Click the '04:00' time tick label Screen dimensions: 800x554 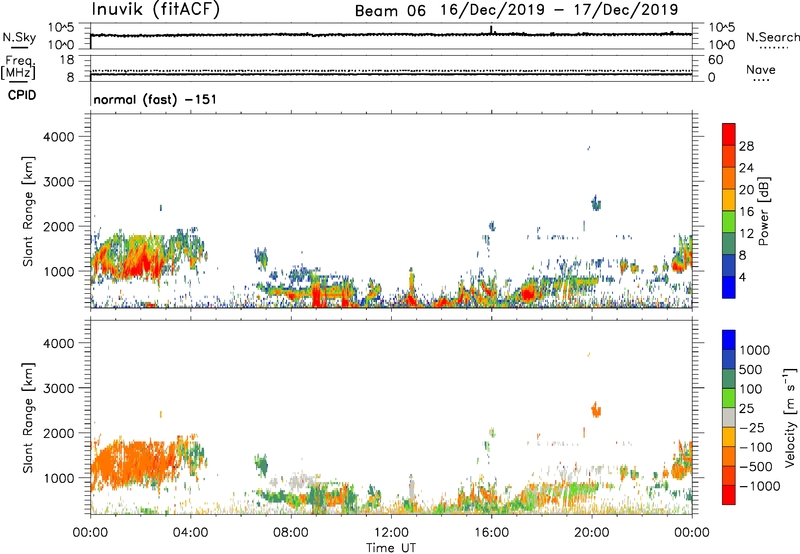[190, 533]
